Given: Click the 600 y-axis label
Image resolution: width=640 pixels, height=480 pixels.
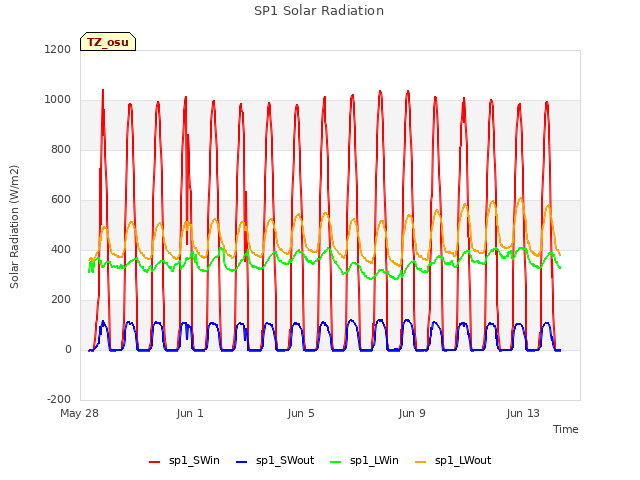Looking at the screenshot, I should pos(61,200).
